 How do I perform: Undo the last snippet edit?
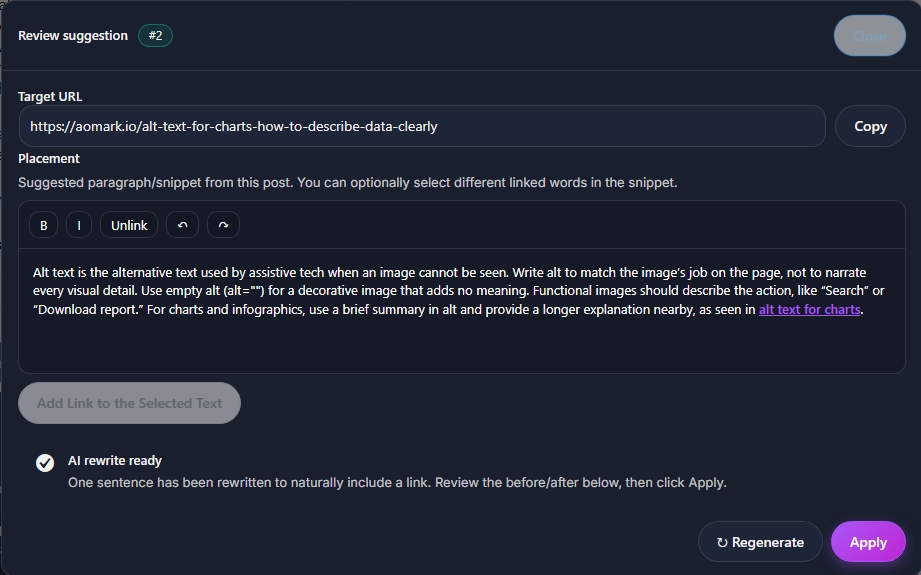pyautogui.click(x=182, y=225)
